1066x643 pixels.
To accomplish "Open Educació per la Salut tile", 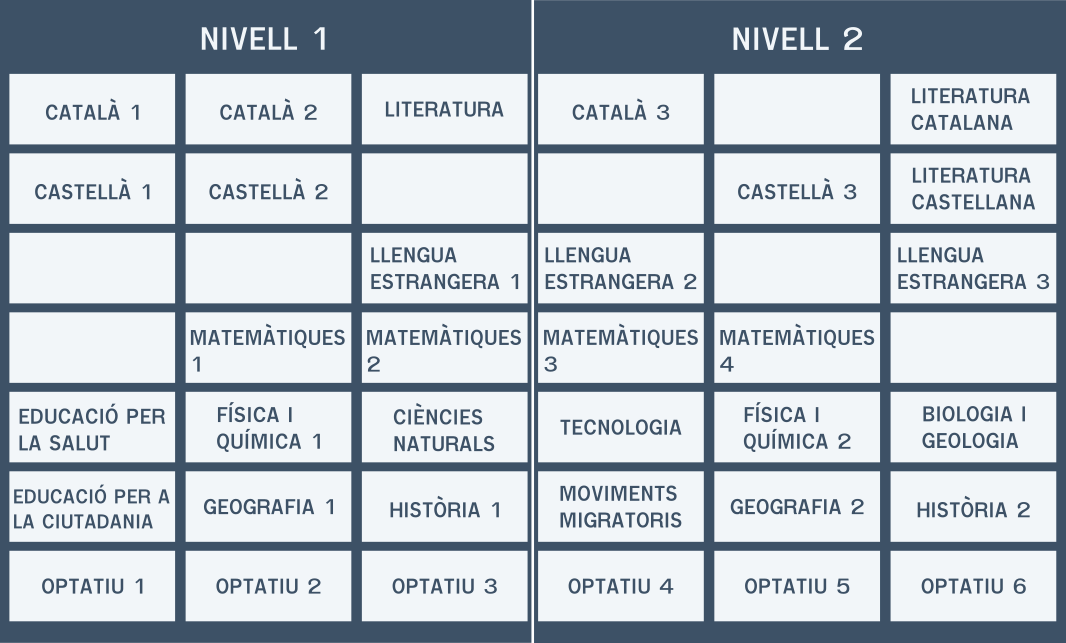I will [92, 427].
